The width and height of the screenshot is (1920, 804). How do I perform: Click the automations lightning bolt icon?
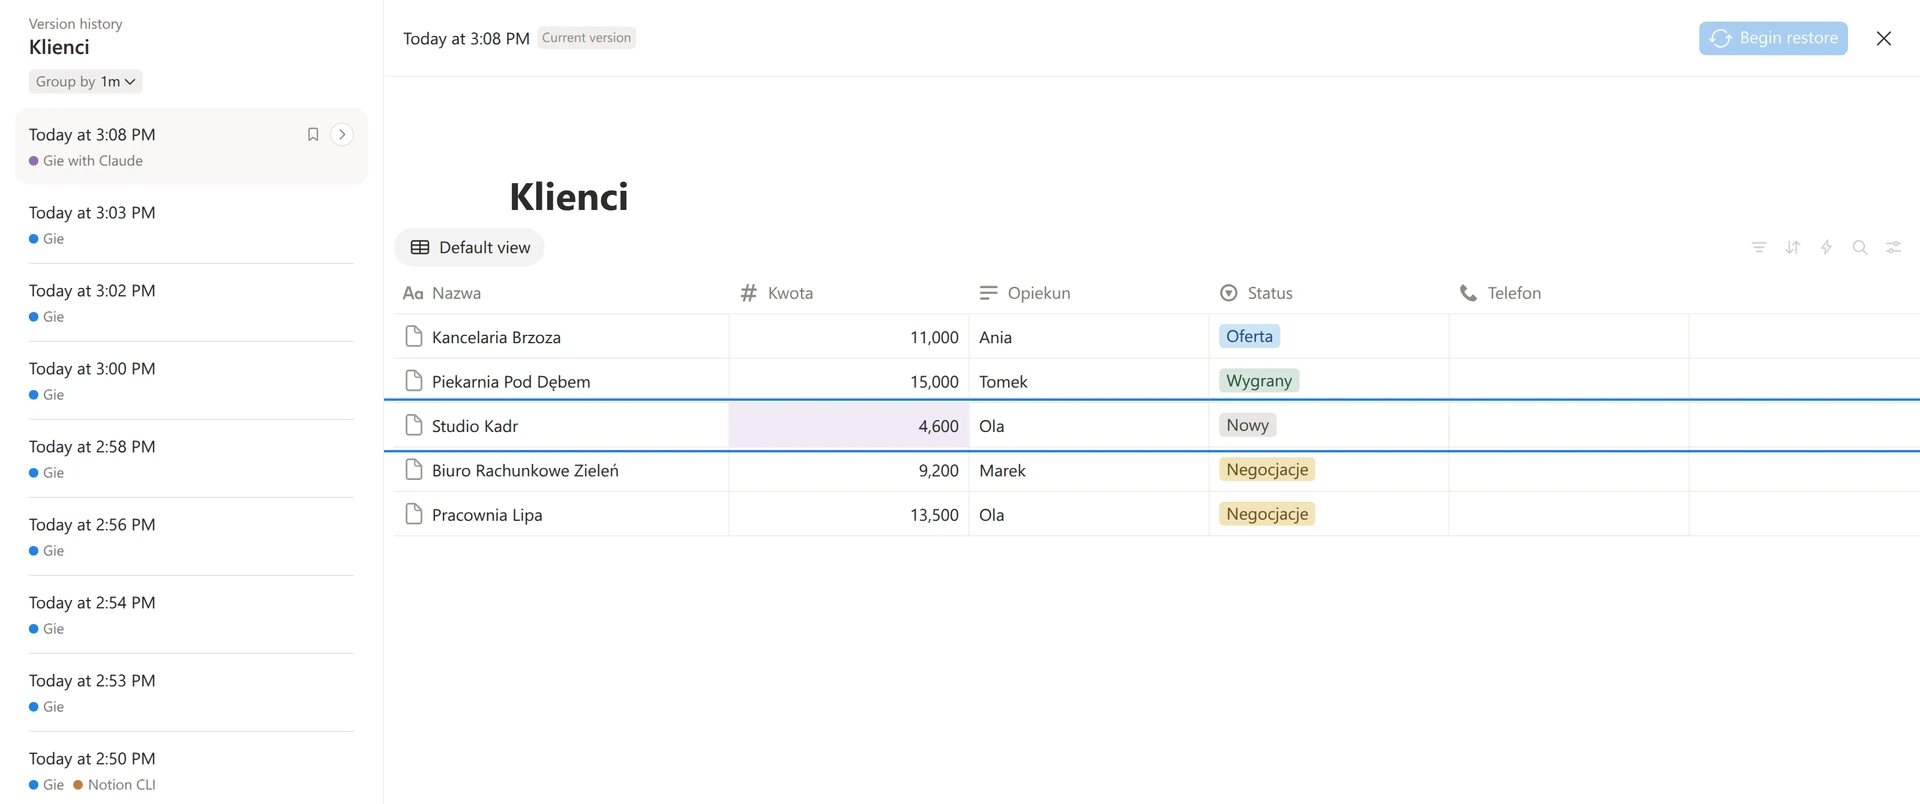tap(1826, 247)
